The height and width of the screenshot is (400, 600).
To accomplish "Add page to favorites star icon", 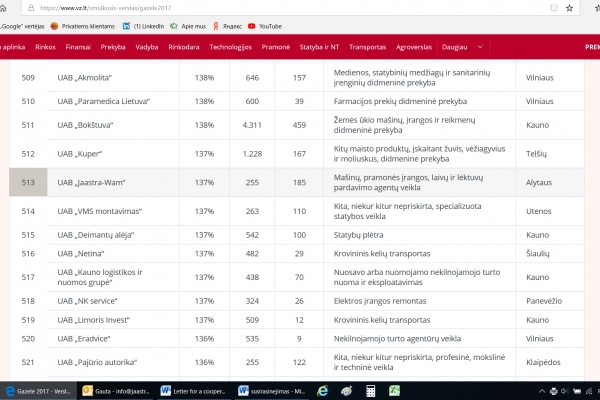I will click(569, 8).
